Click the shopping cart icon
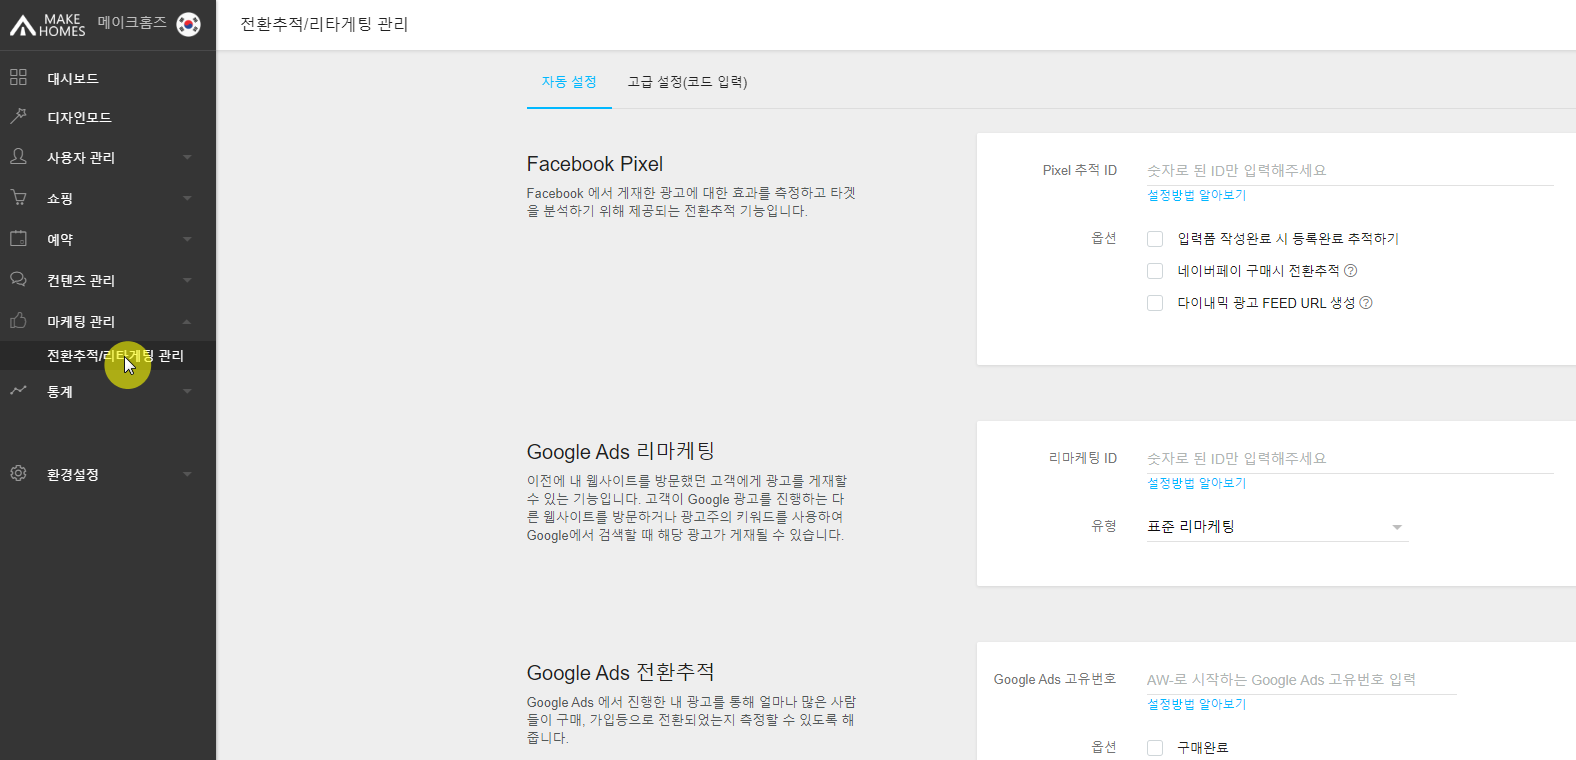Image resolution: width=1576 pixels, height=760 pixels. pyautogui.click(x=18, y=198)
